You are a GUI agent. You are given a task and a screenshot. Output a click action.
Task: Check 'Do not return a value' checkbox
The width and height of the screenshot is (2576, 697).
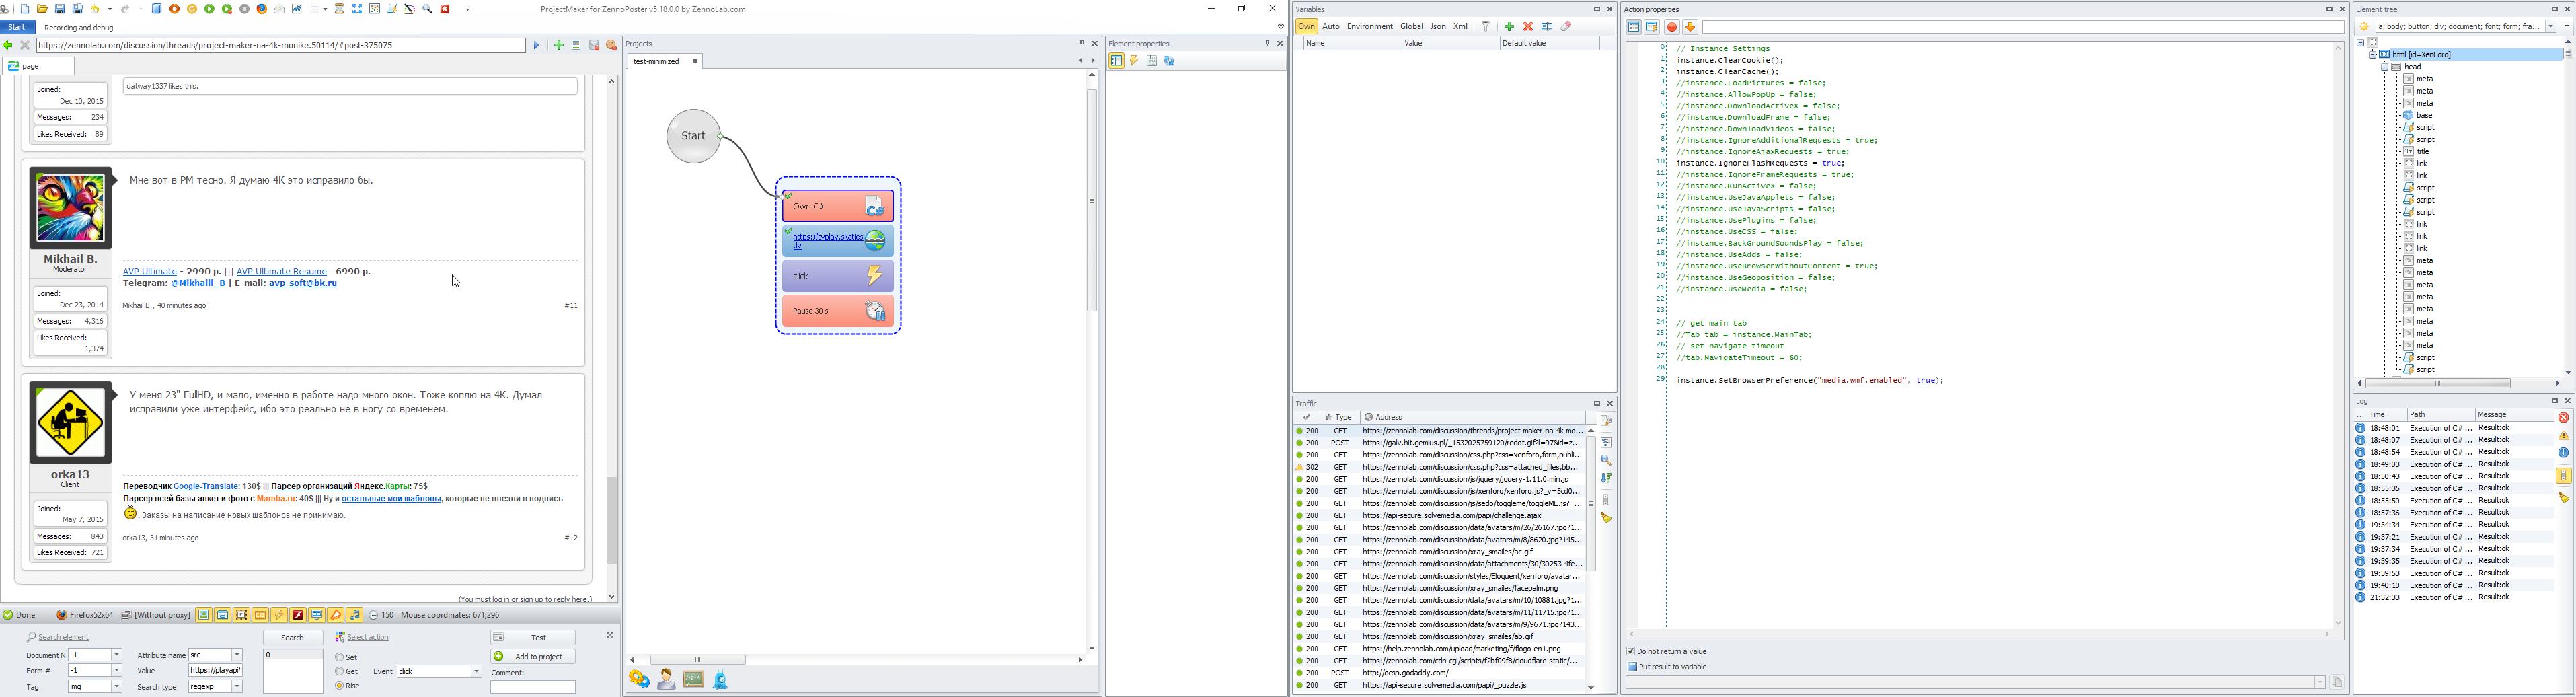click(1631, 651)
